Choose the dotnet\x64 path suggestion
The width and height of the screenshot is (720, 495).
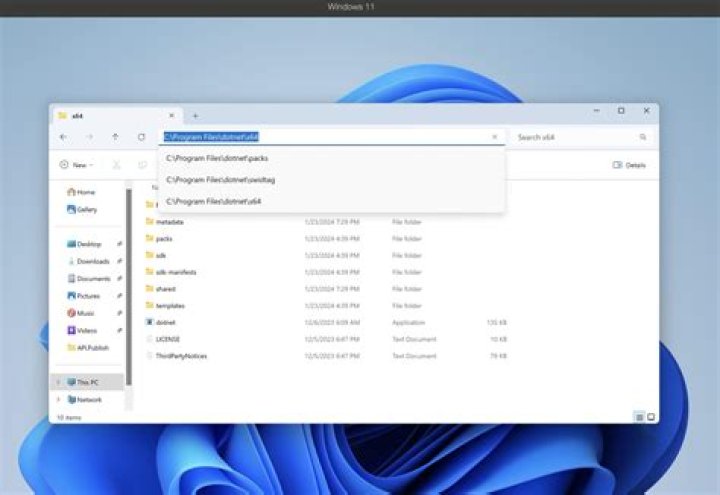coord(332,201)
